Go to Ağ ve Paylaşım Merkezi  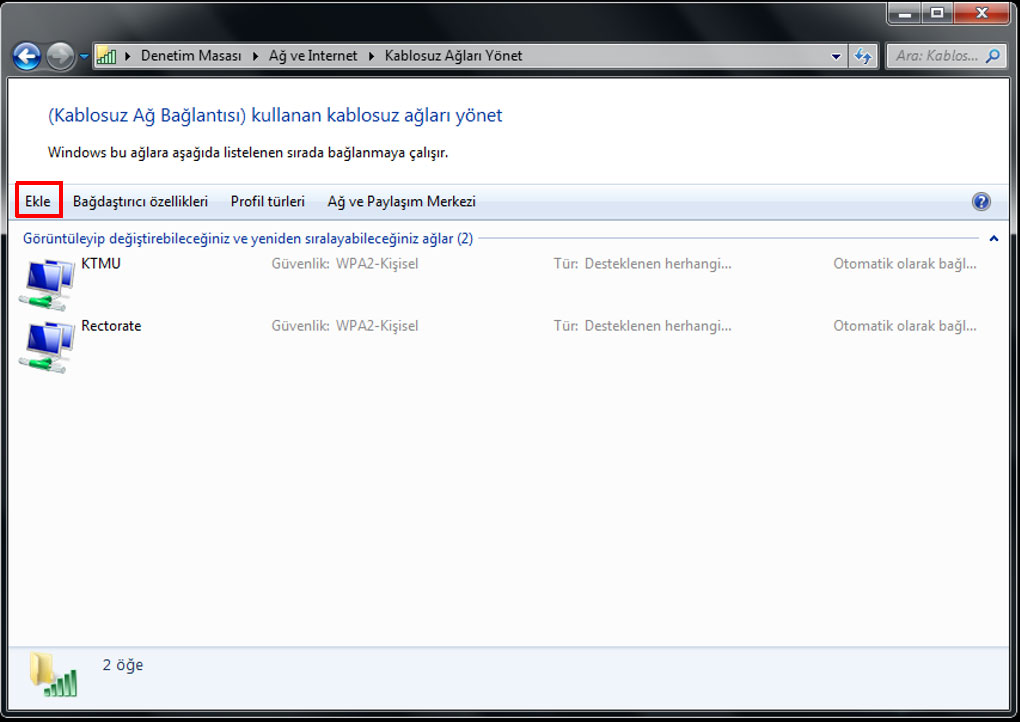click(x=401, y=202)
